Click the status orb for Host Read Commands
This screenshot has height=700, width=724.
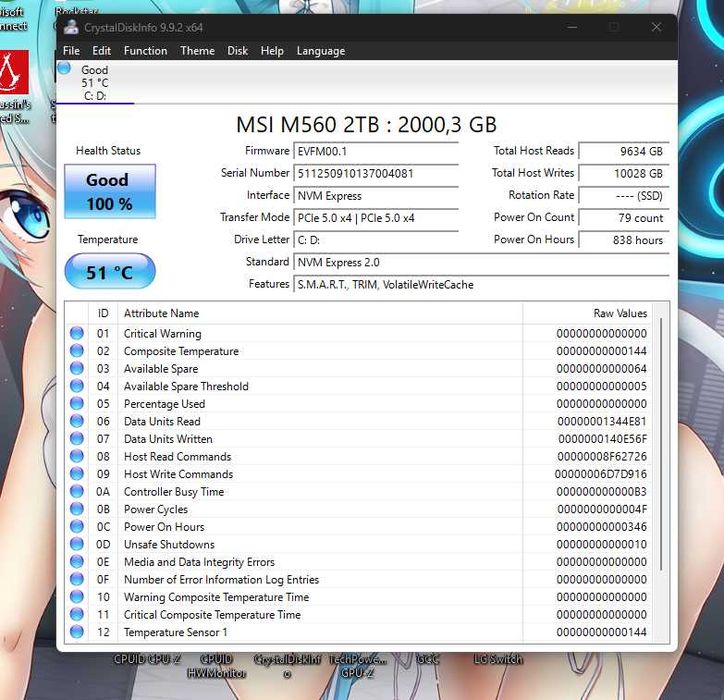click(77, 456)
